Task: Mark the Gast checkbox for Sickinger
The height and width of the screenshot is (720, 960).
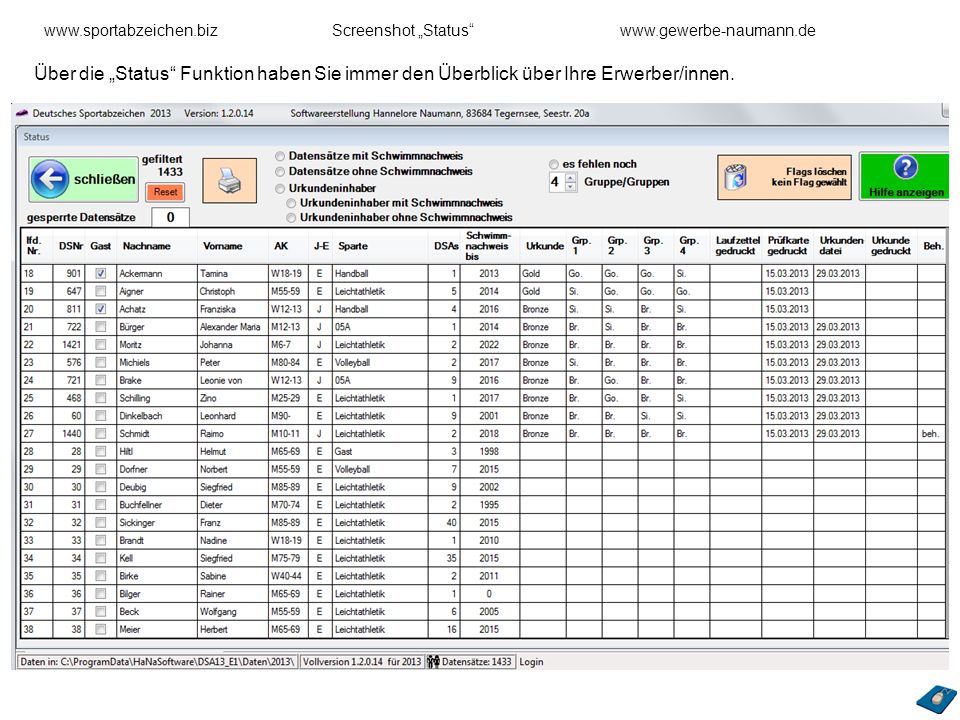Action: coord(100,522)
